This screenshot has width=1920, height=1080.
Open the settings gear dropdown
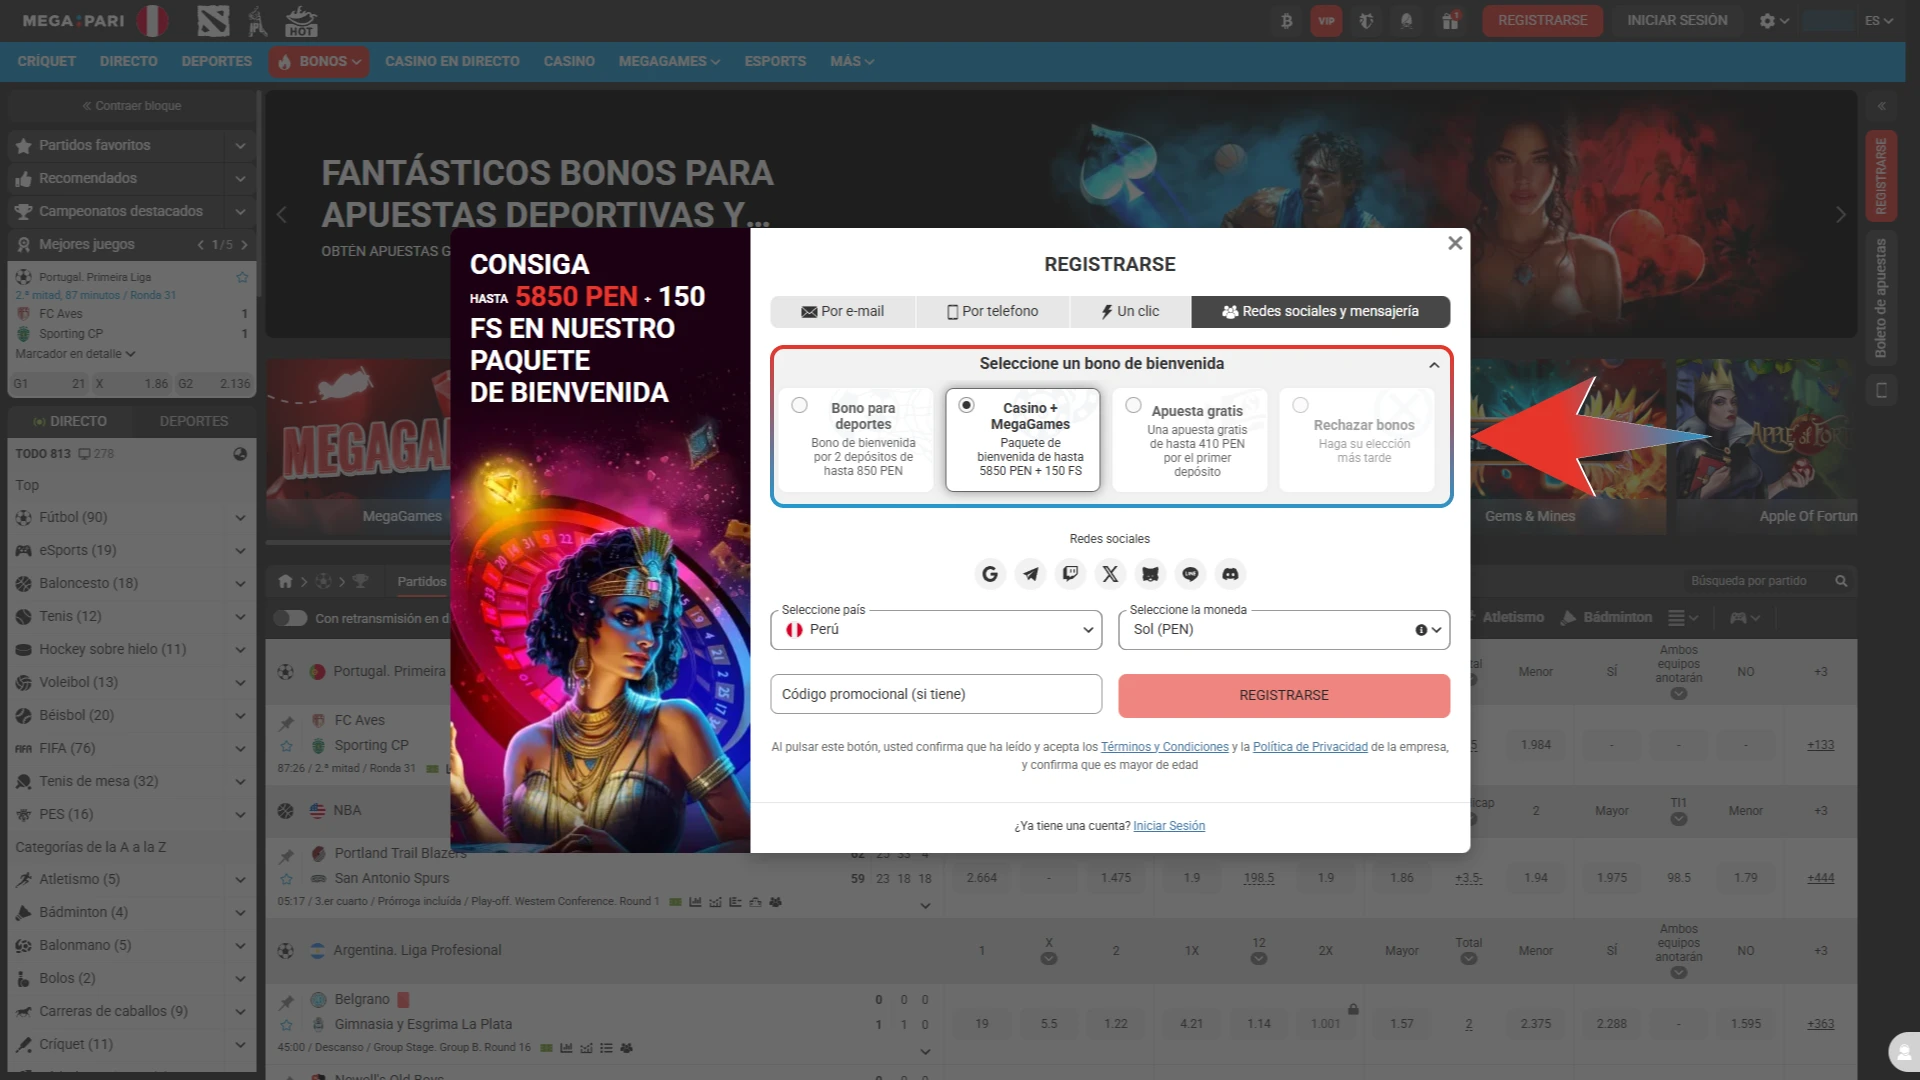click(x=1773, y=21)
